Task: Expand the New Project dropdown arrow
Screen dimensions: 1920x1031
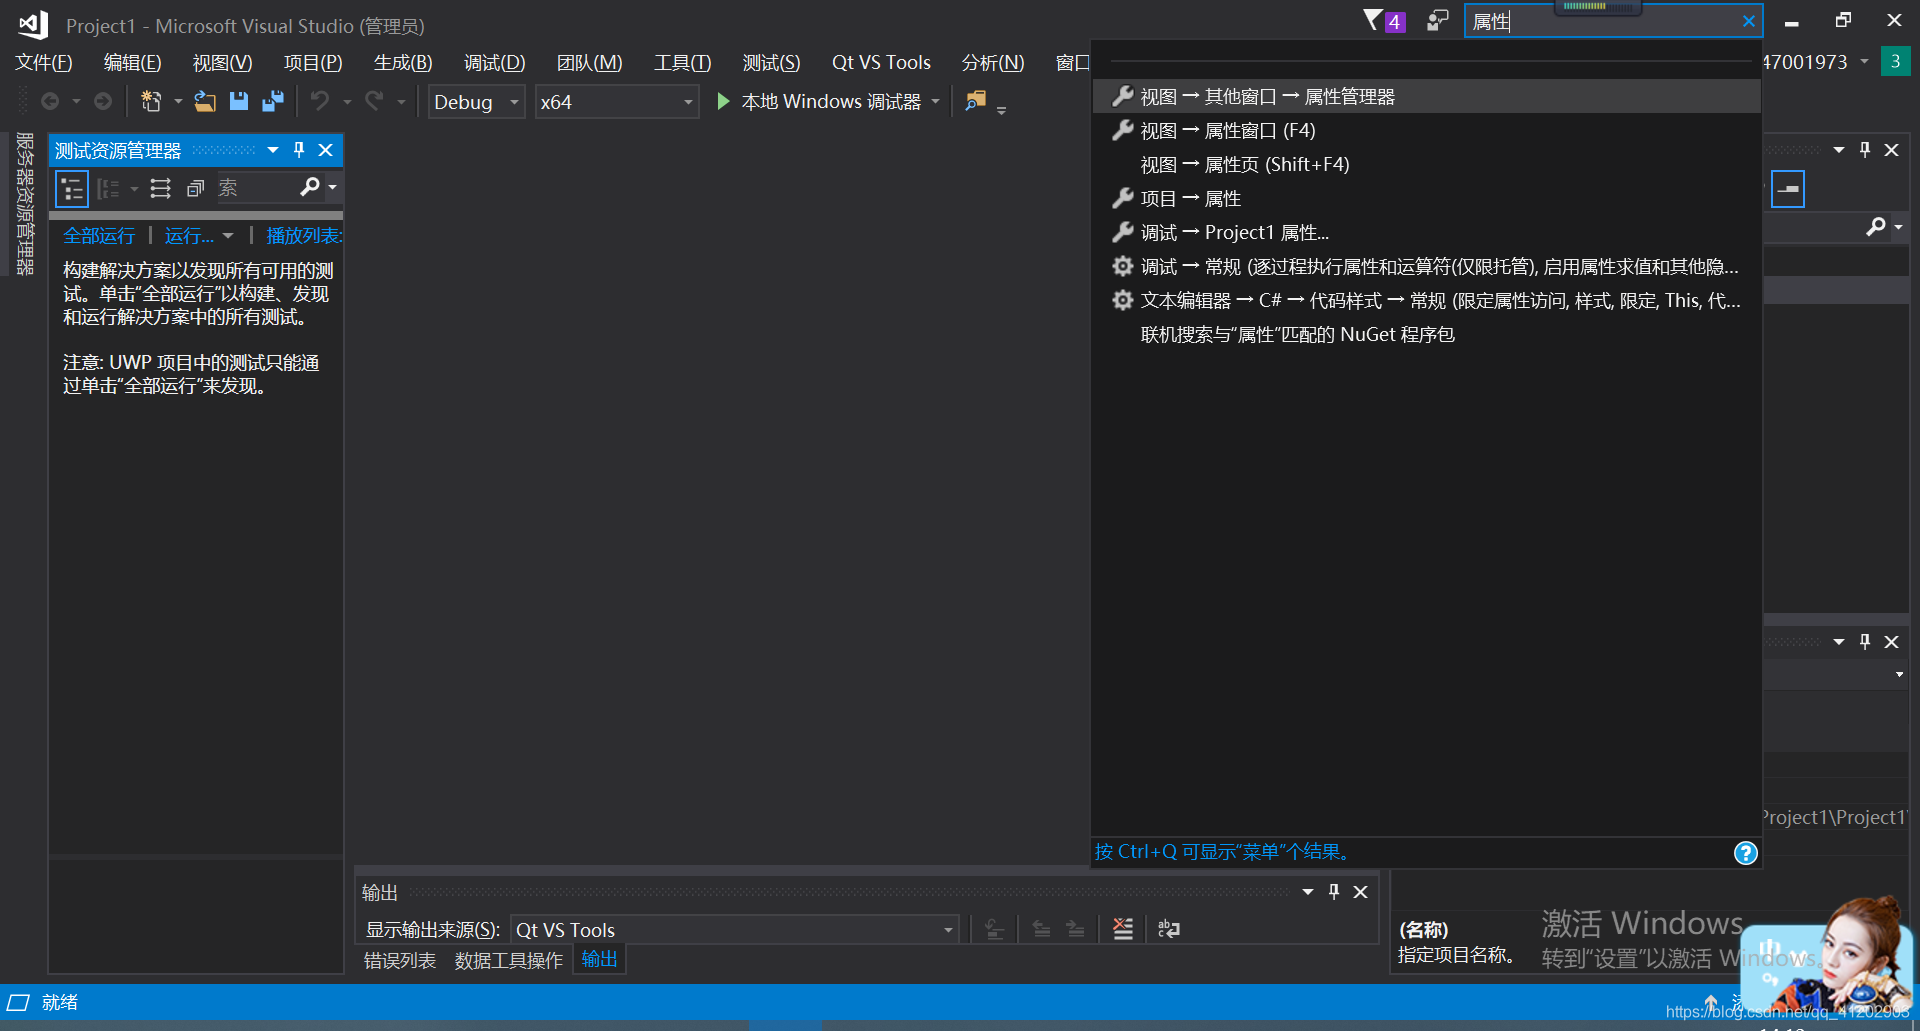Action: [178, 102]
